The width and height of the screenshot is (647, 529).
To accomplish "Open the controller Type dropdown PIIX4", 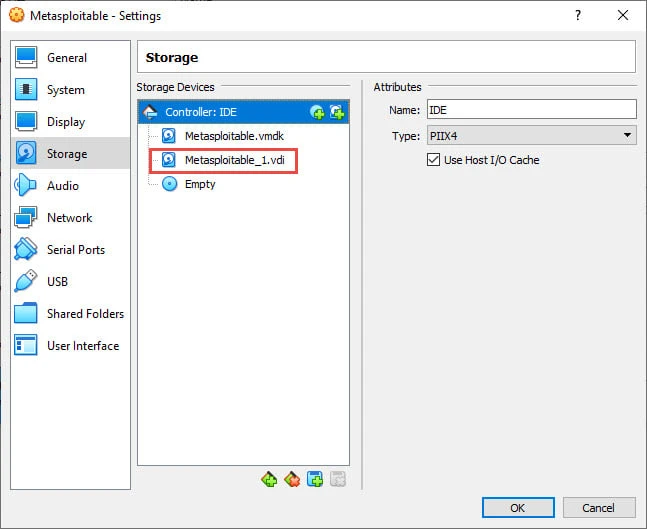I will pos(531,135).
